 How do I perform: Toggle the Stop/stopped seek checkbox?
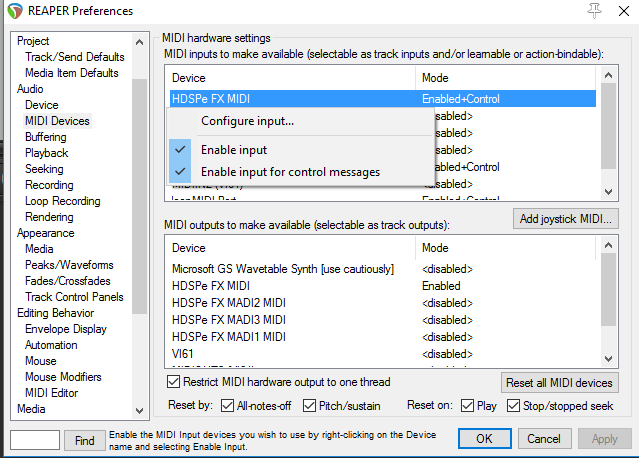click(514, 406)
